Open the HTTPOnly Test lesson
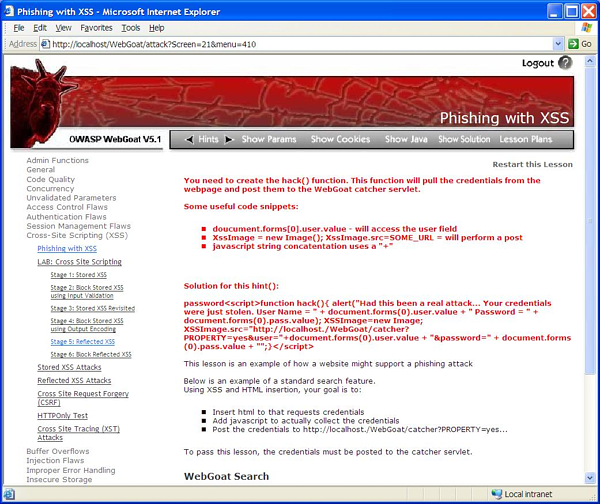600x504 pixels. pyautogui.click(x=62, y=416)
